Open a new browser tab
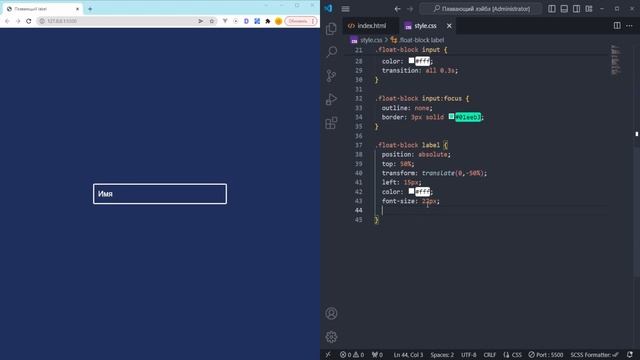 coord(90,9)
